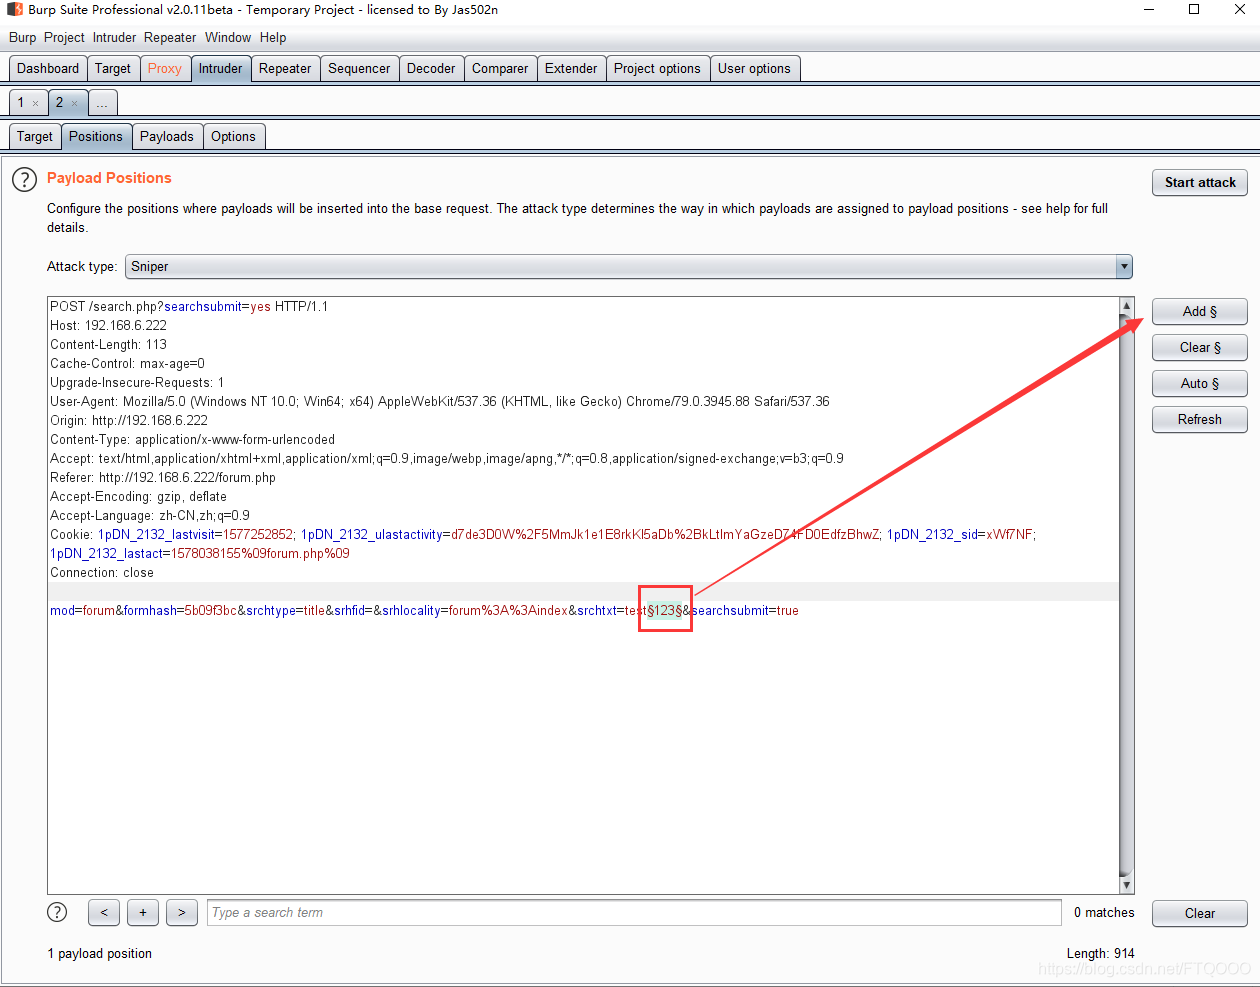Close Intruder attack tab 2

click(x=74, y=103)
